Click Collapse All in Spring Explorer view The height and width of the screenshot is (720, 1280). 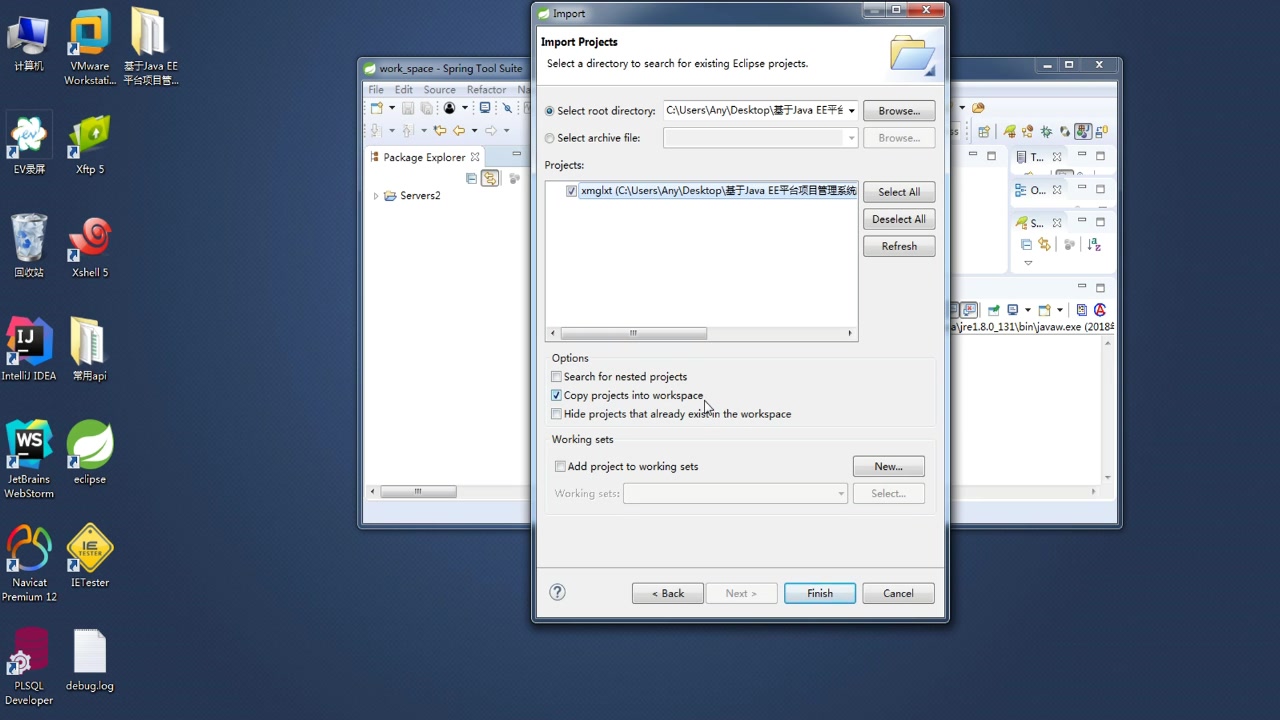click(1027, 244)
